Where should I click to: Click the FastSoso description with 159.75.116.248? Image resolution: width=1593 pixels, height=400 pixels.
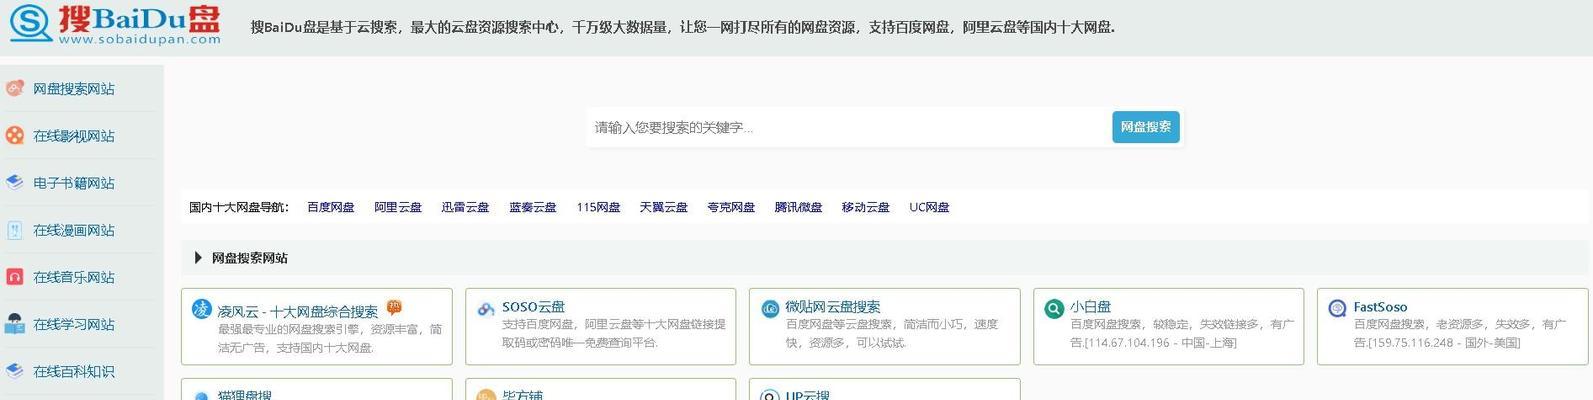tap(1460, 333)
